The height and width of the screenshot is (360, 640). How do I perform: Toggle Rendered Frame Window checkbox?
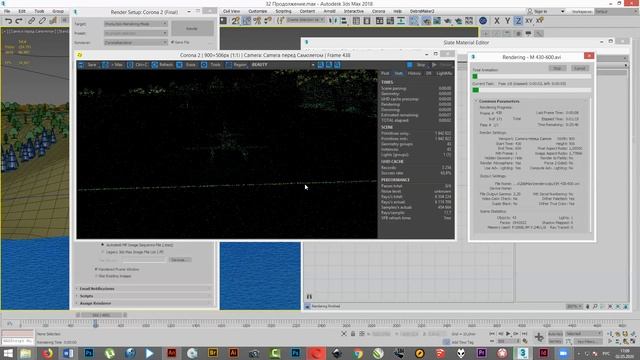click(96, 269)
